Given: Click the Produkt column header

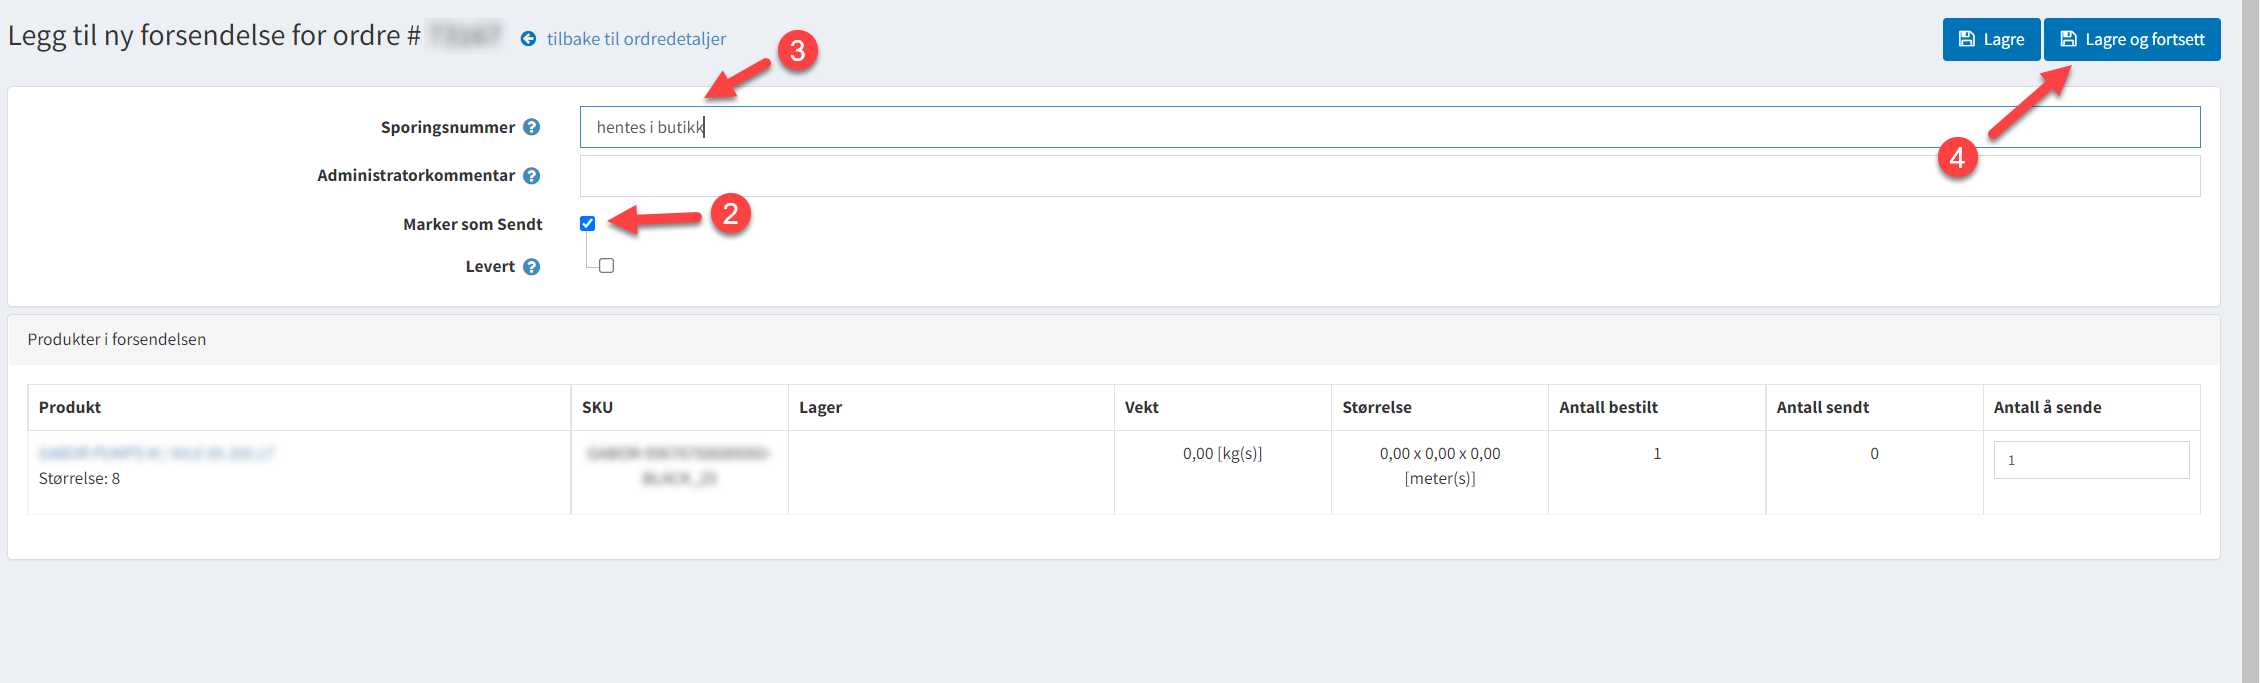Looking at the screenshot, I should [70, 407].
